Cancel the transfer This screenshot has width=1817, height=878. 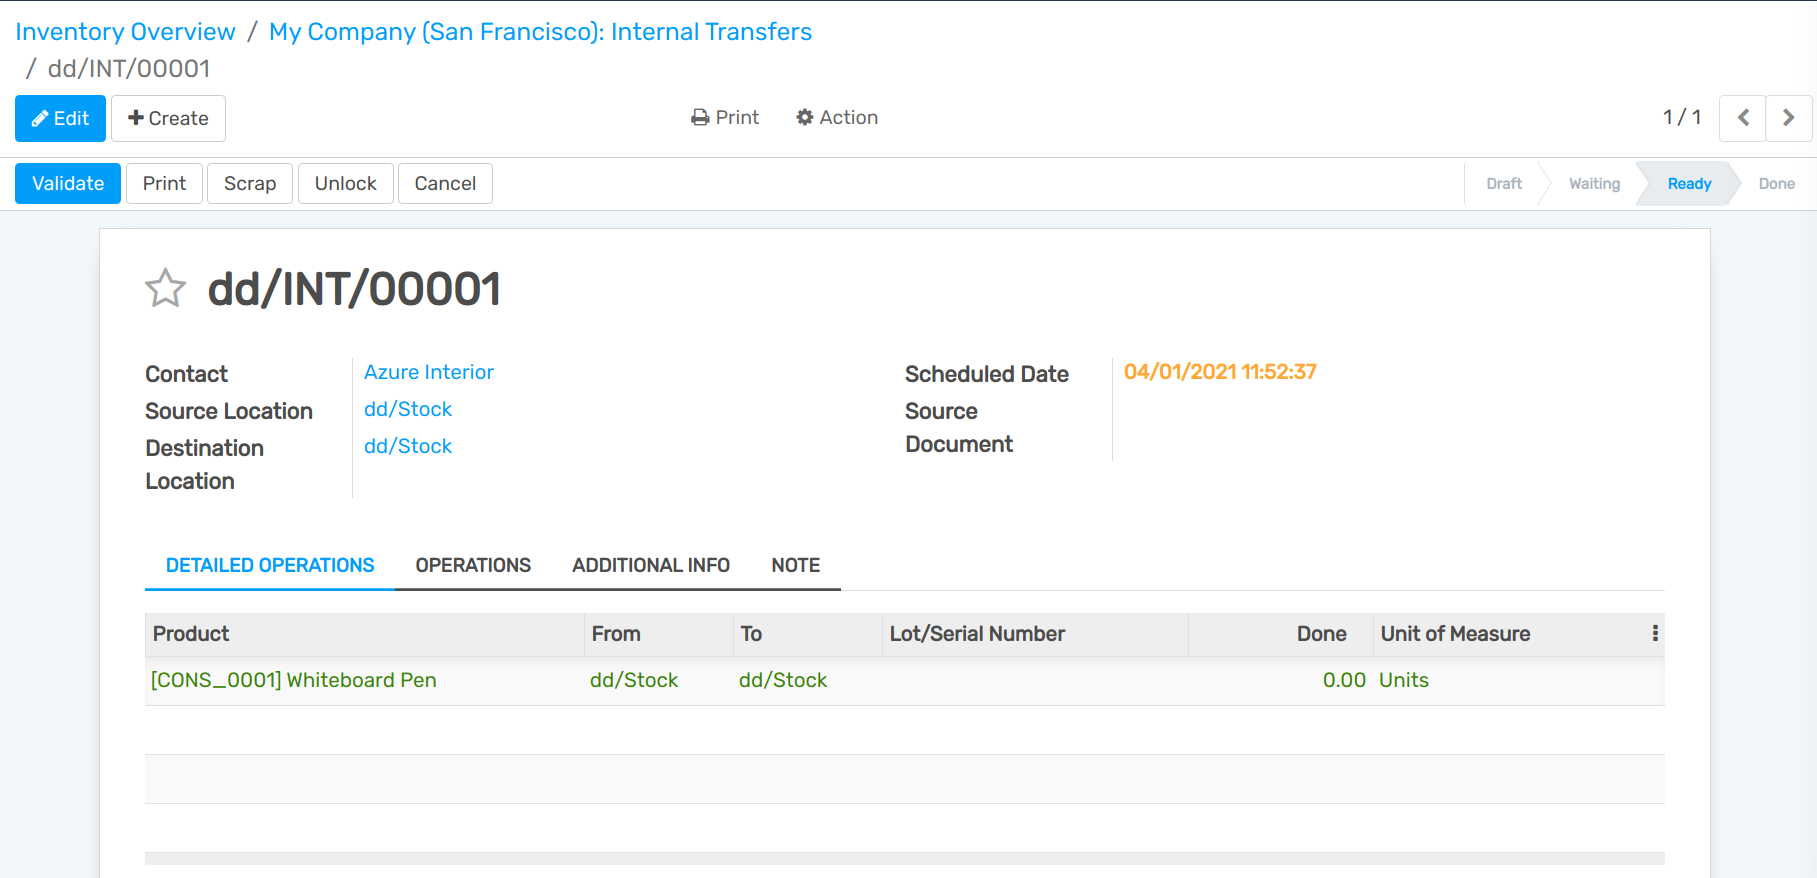[x=445, y=184]
